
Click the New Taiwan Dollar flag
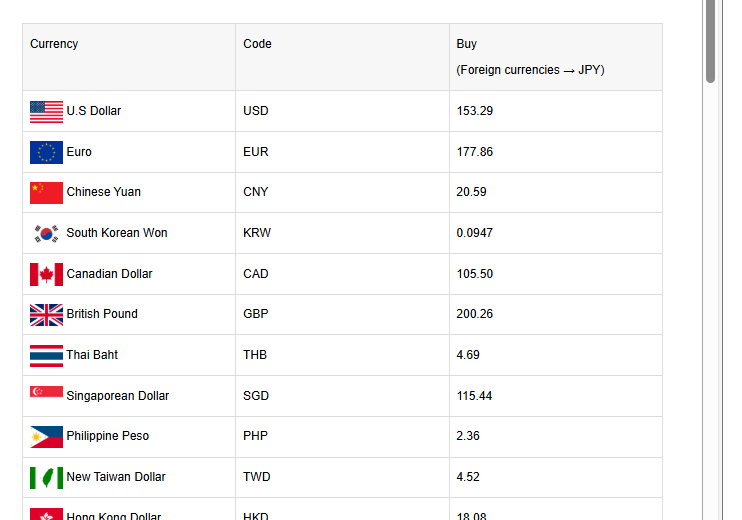(46, 477)
